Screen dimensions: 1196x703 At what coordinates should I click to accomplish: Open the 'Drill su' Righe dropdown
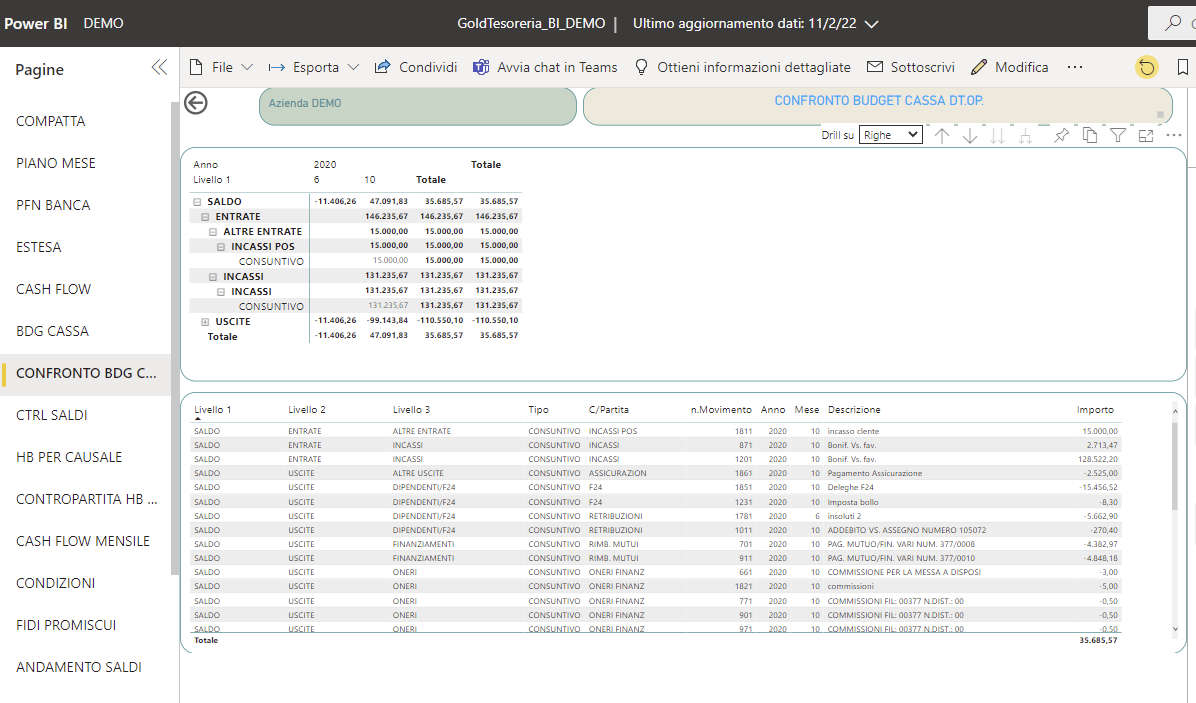(x=890, y=135)
